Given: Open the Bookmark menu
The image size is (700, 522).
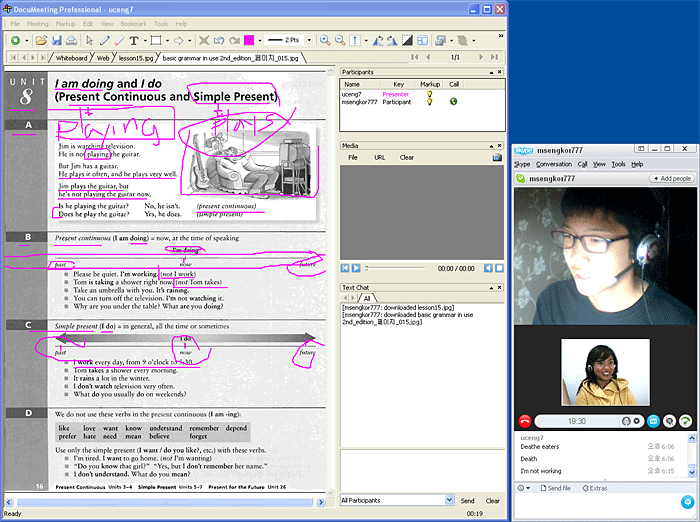Looking at the screenshot, I should (133, 24).
